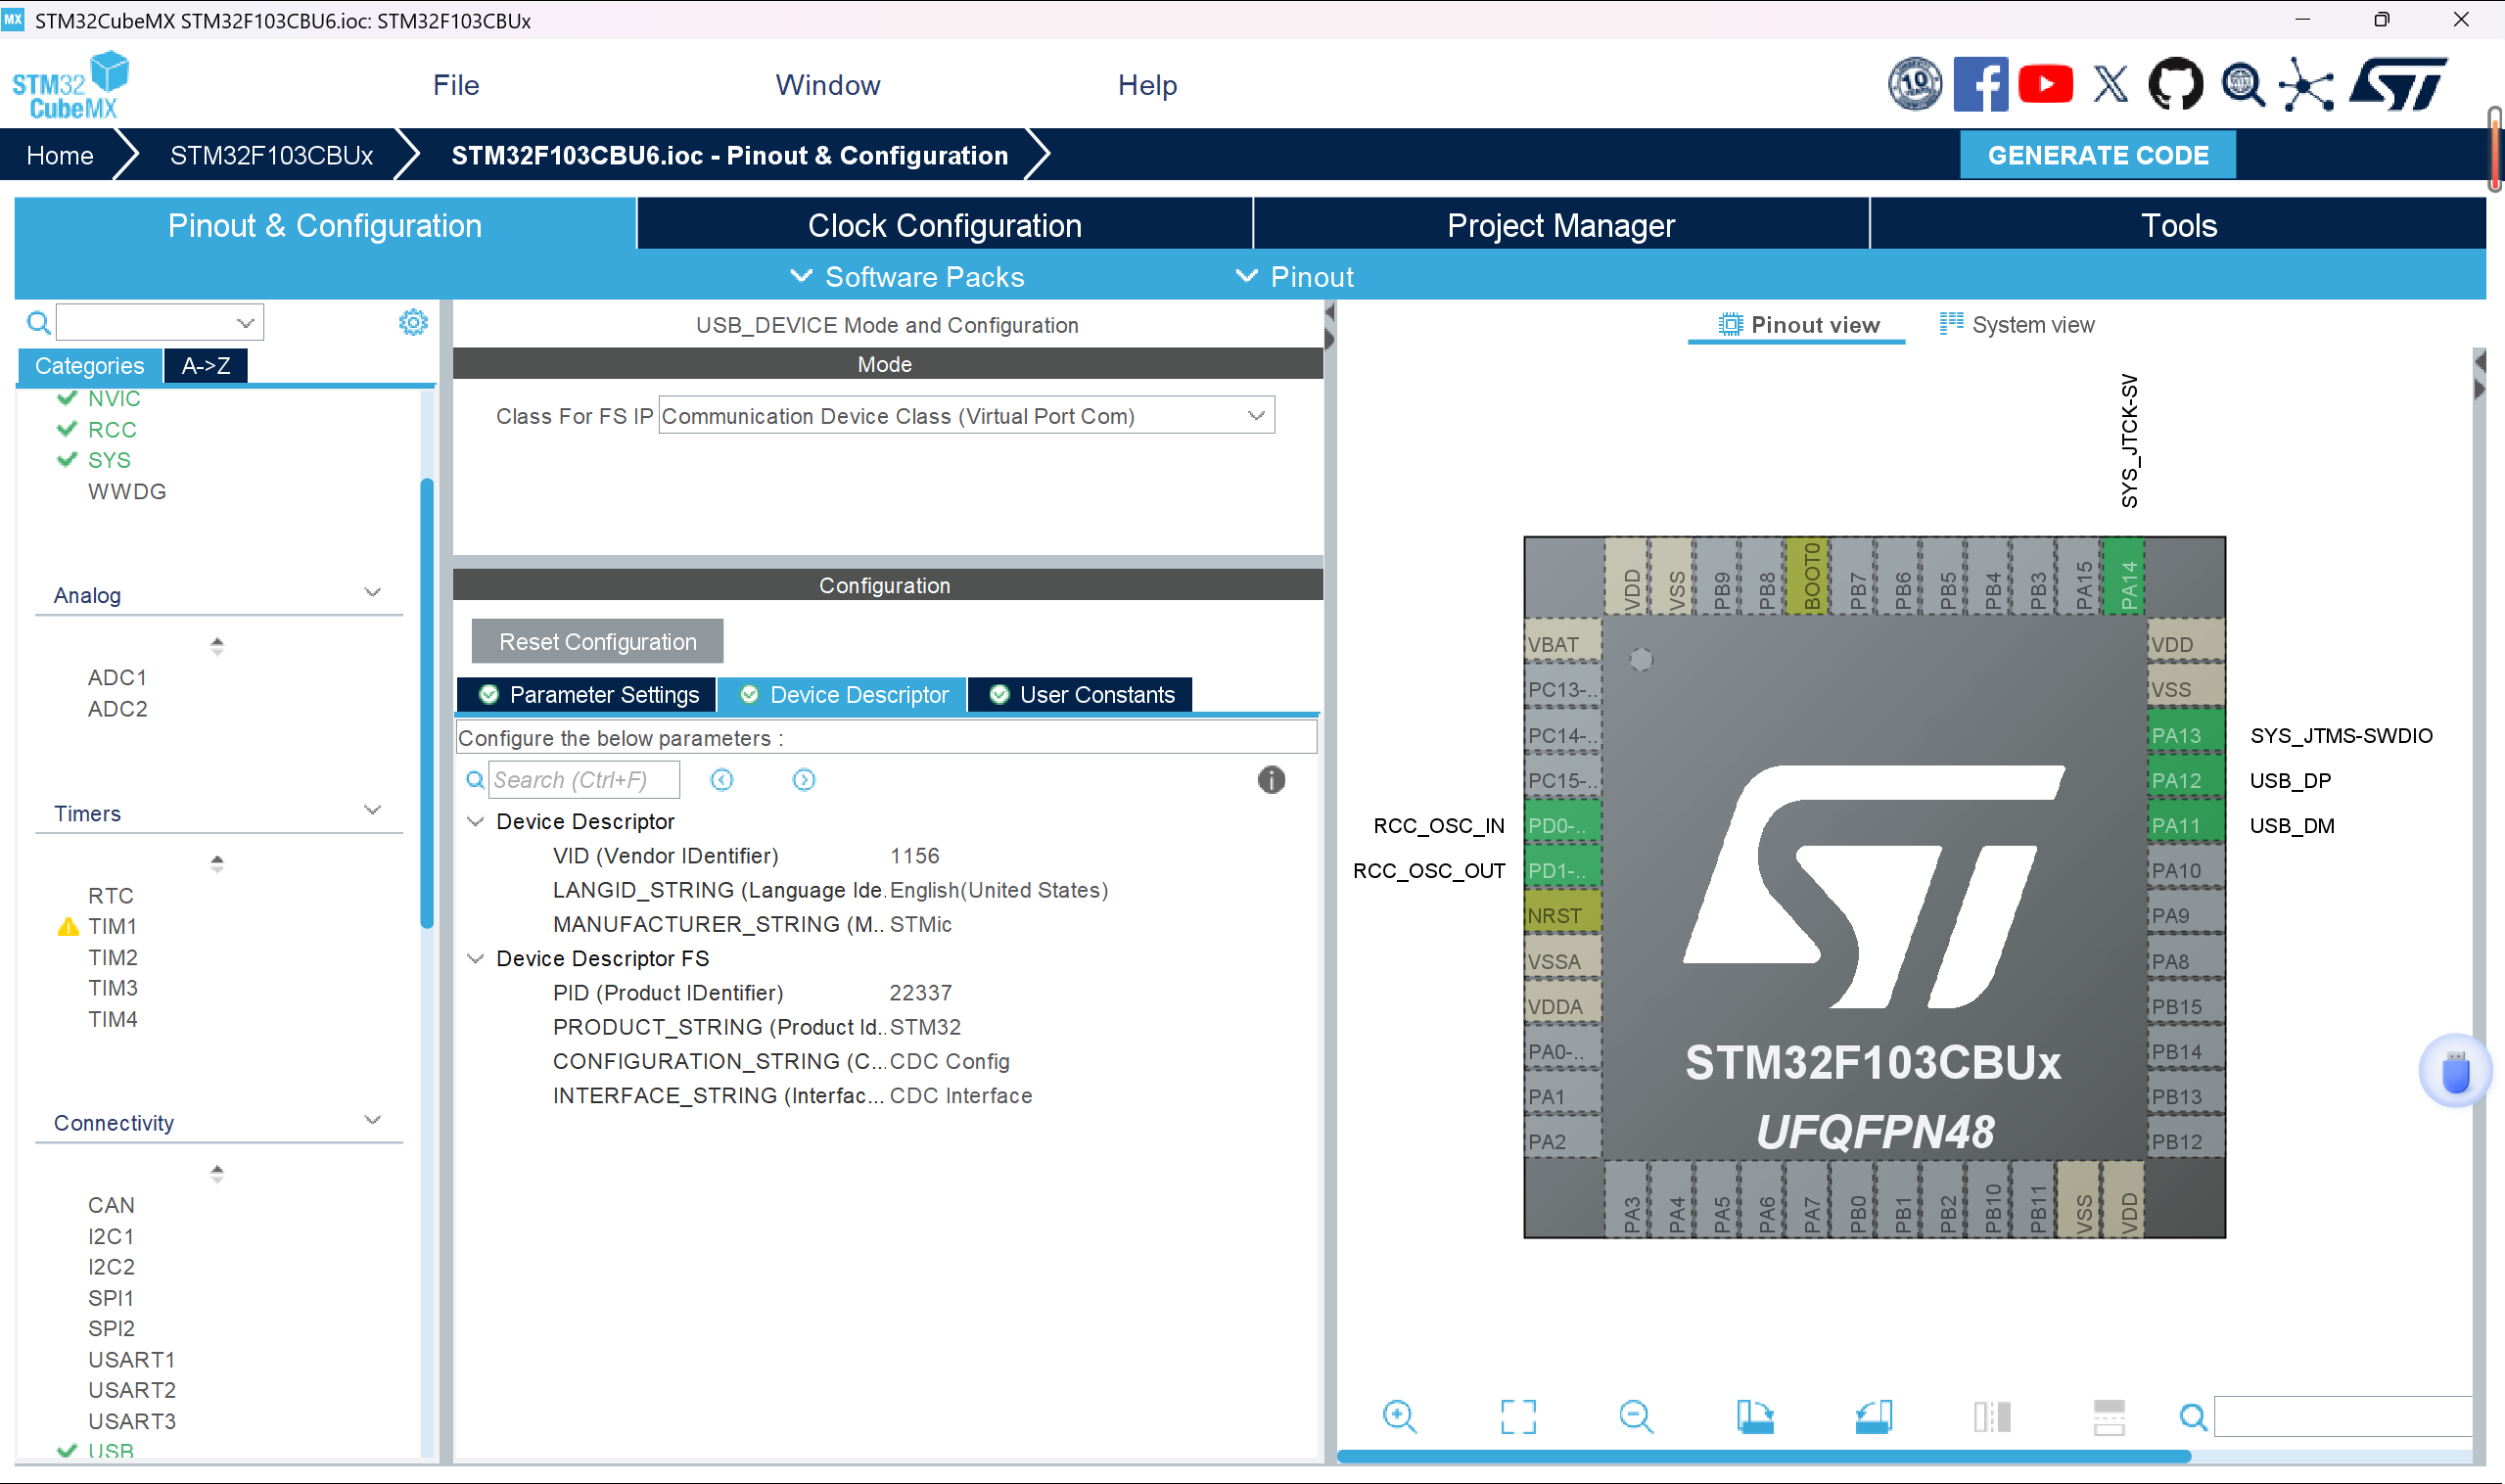Open the File menu
The height and width of the screenshot is (1484, 2505).
456,85
